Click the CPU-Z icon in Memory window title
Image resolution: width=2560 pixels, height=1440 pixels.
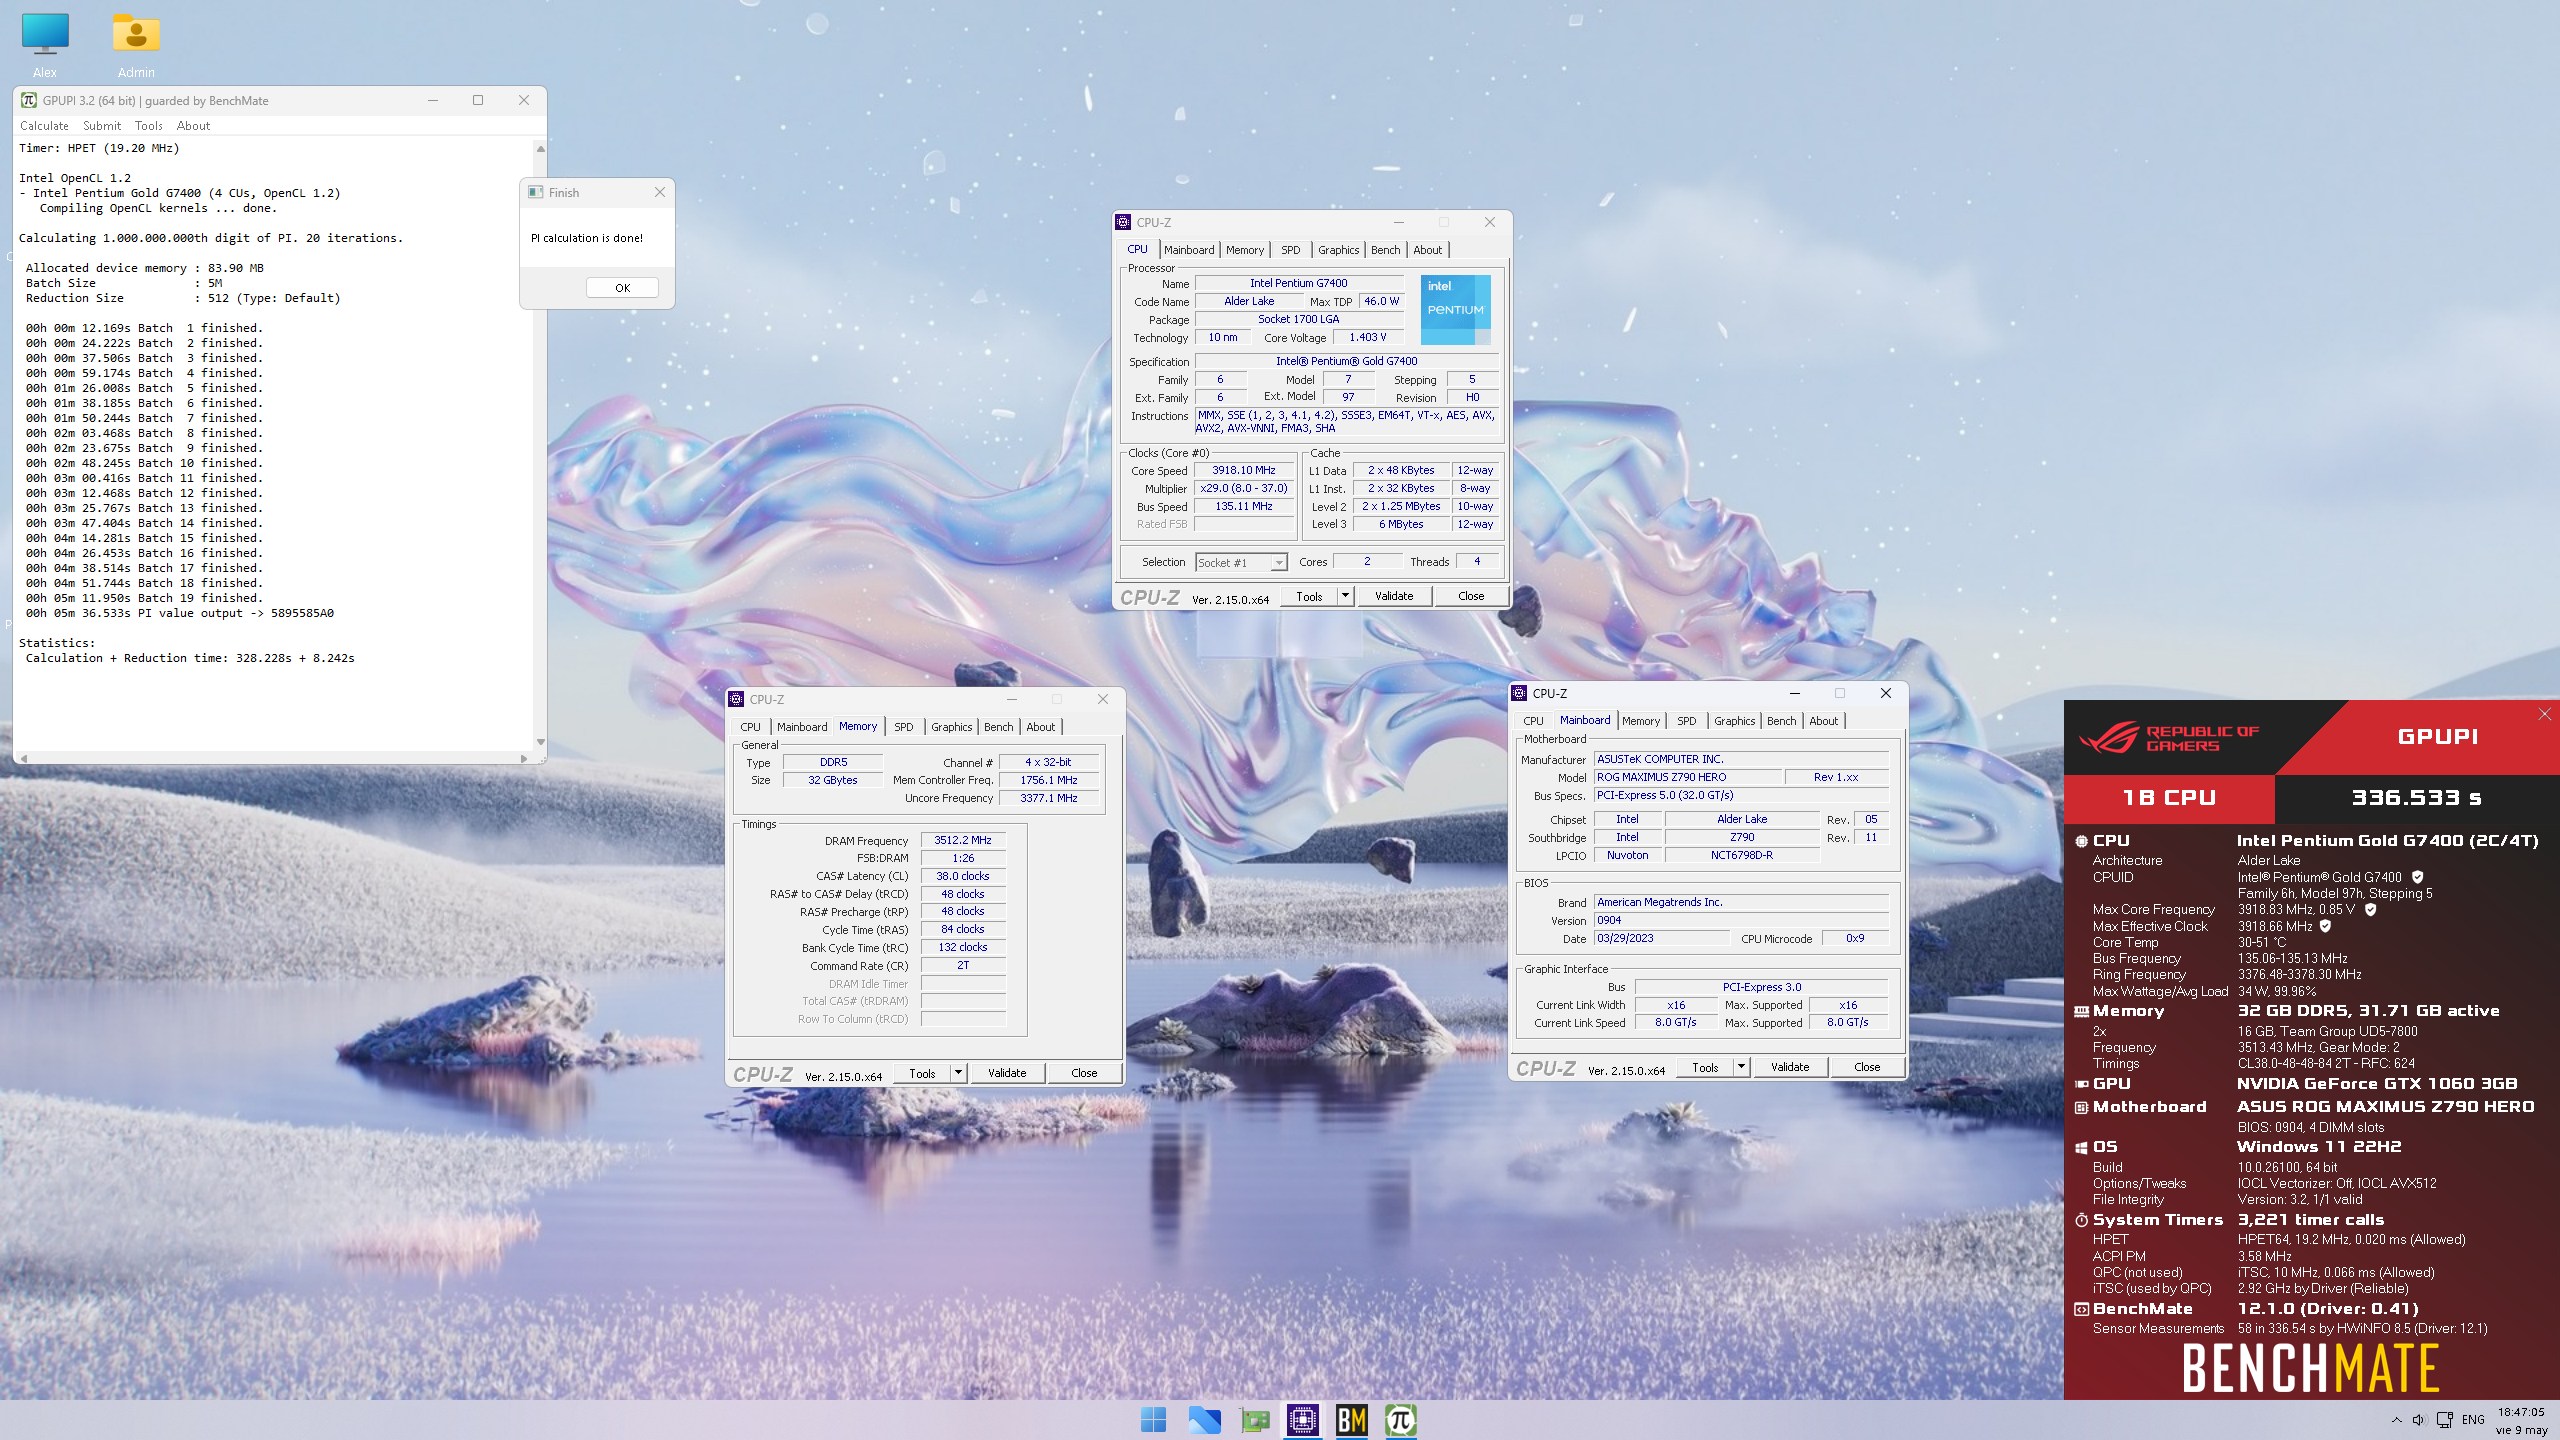[737, 699]
